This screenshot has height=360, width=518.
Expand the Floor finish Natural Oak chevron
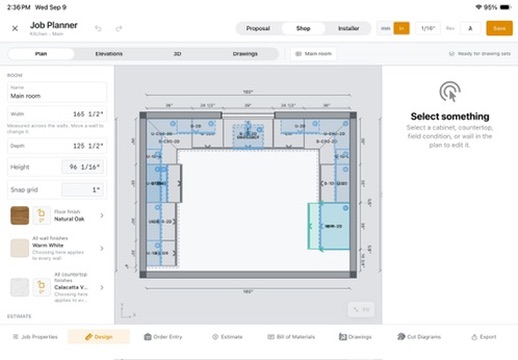pyautogui.click(x=102, y=215)
